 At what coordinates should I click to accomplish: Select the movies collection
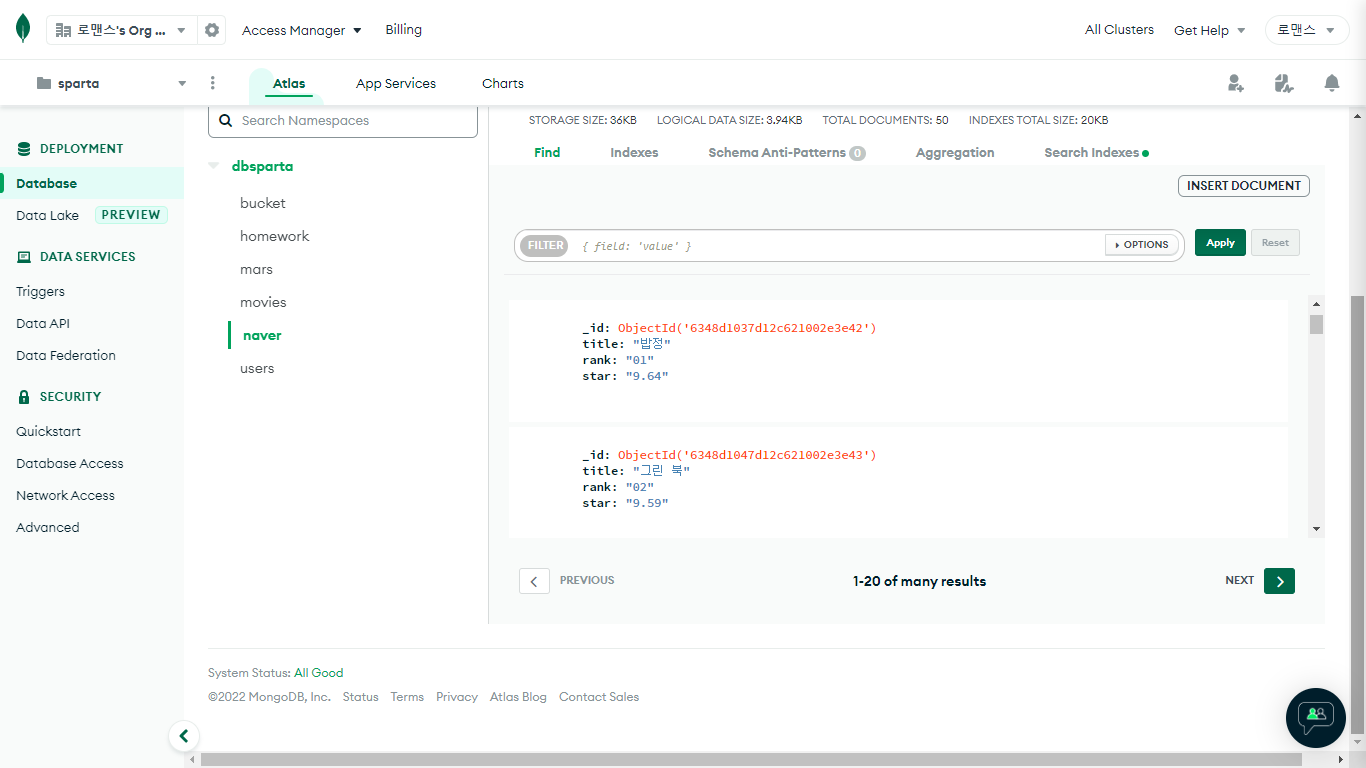tap(263, 302)
